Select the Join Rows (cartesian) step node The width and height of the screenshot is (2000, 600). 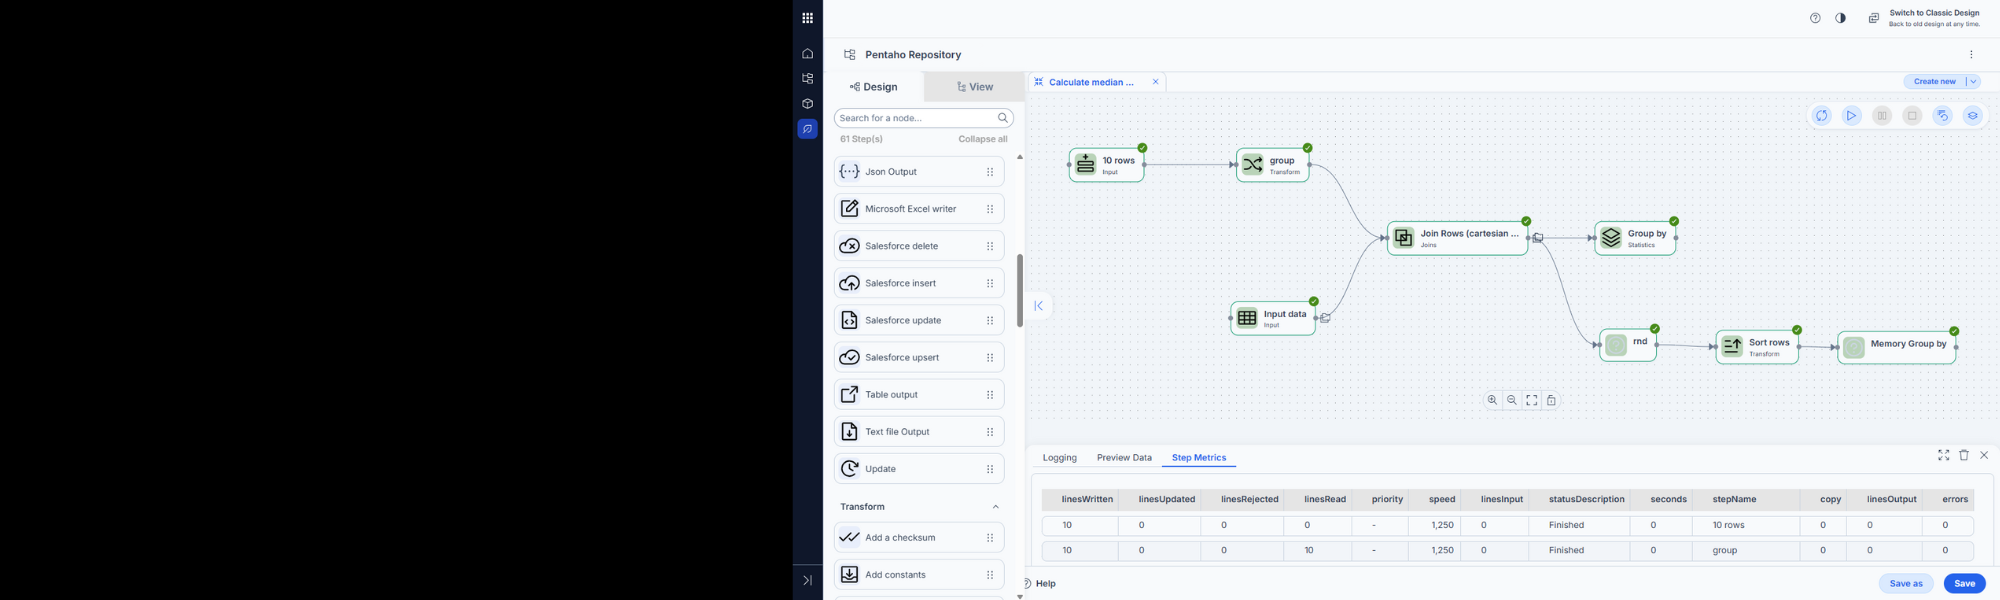click(x=1457, y=238)
